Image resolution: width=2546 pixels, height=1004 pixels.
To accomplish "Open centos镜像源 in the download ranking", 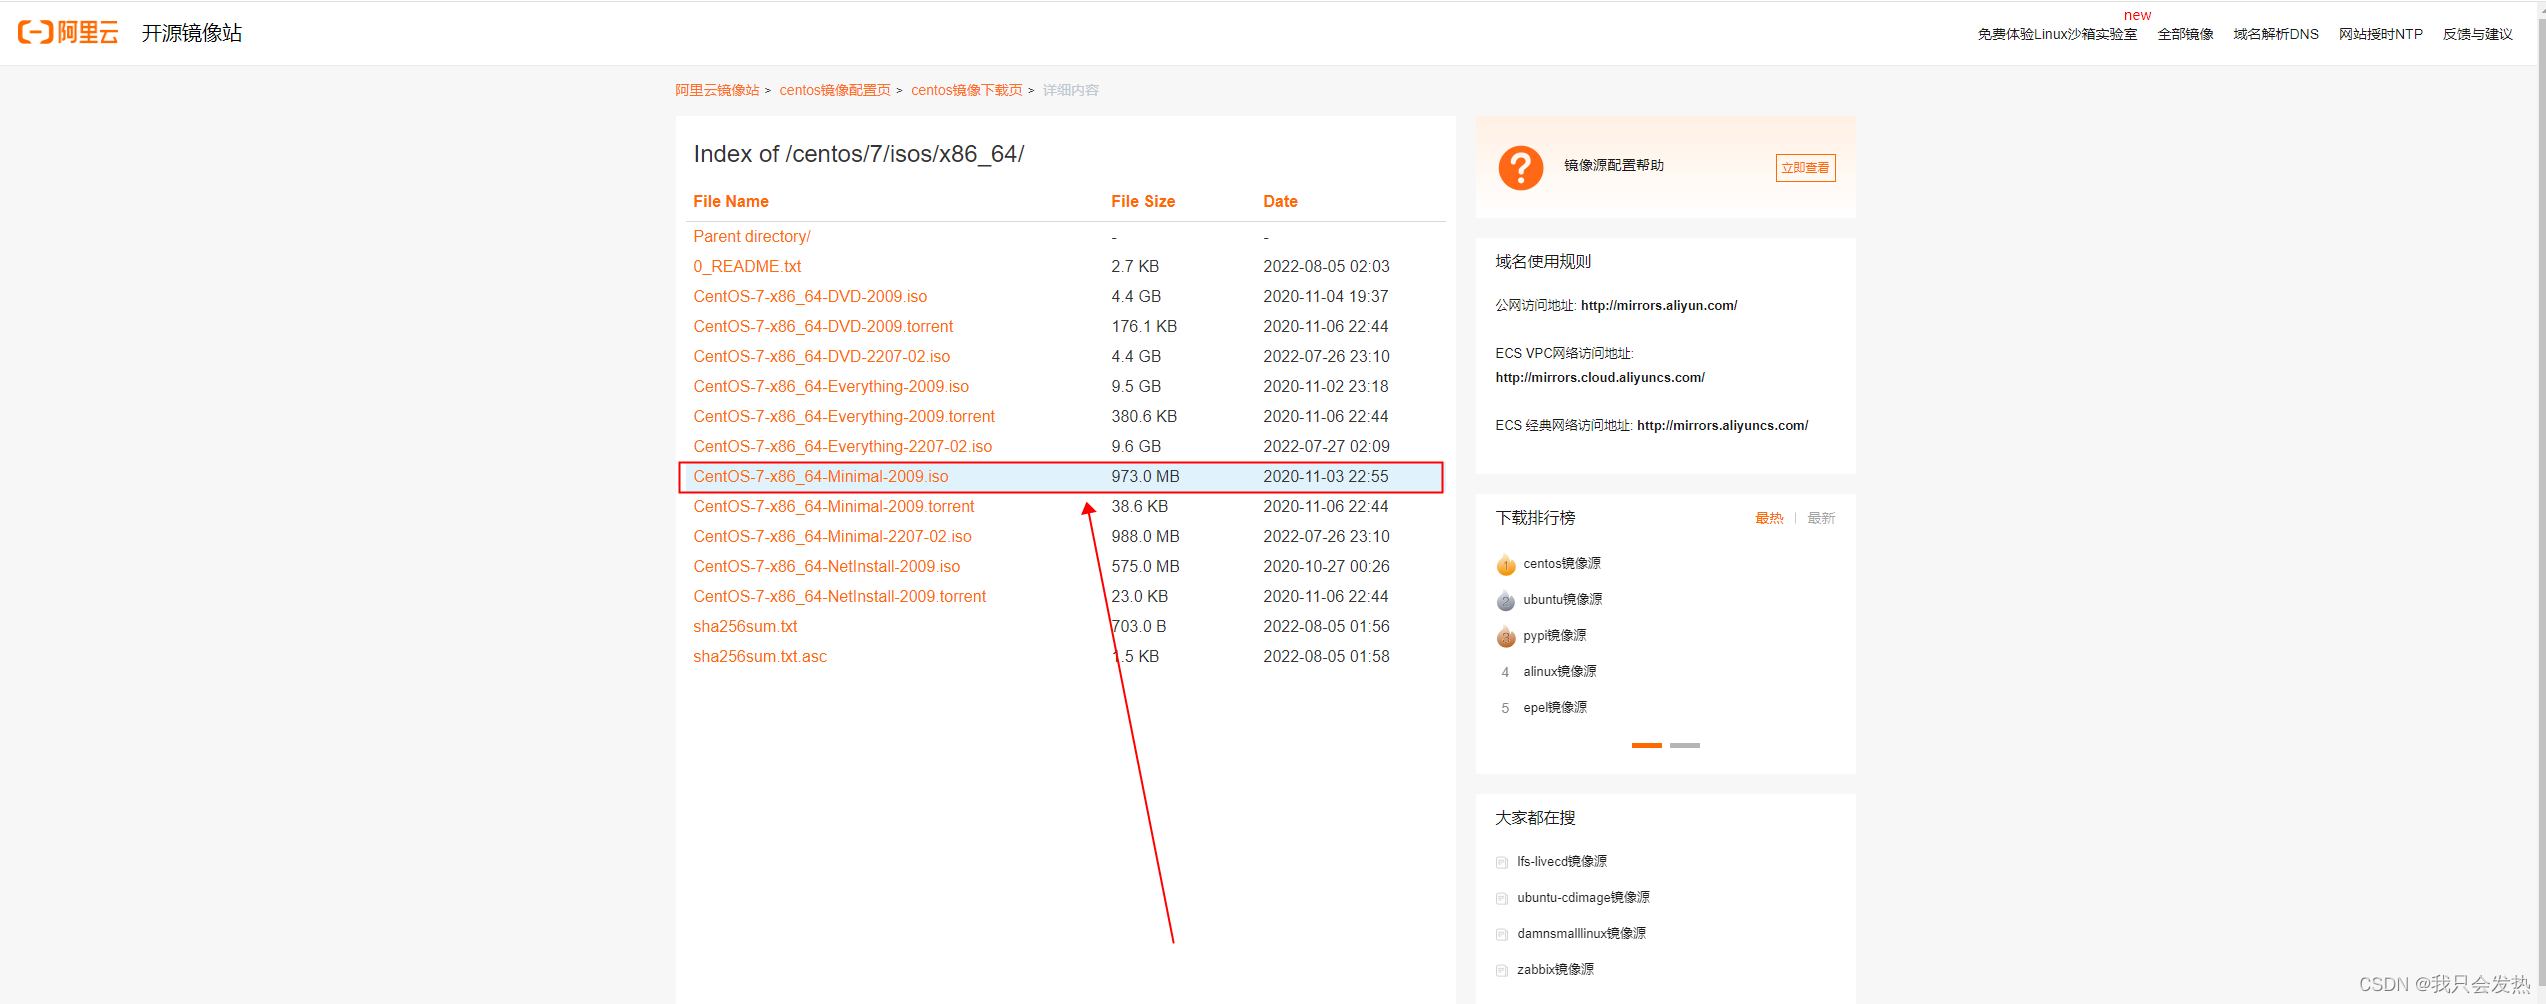I will point(1562,564).
